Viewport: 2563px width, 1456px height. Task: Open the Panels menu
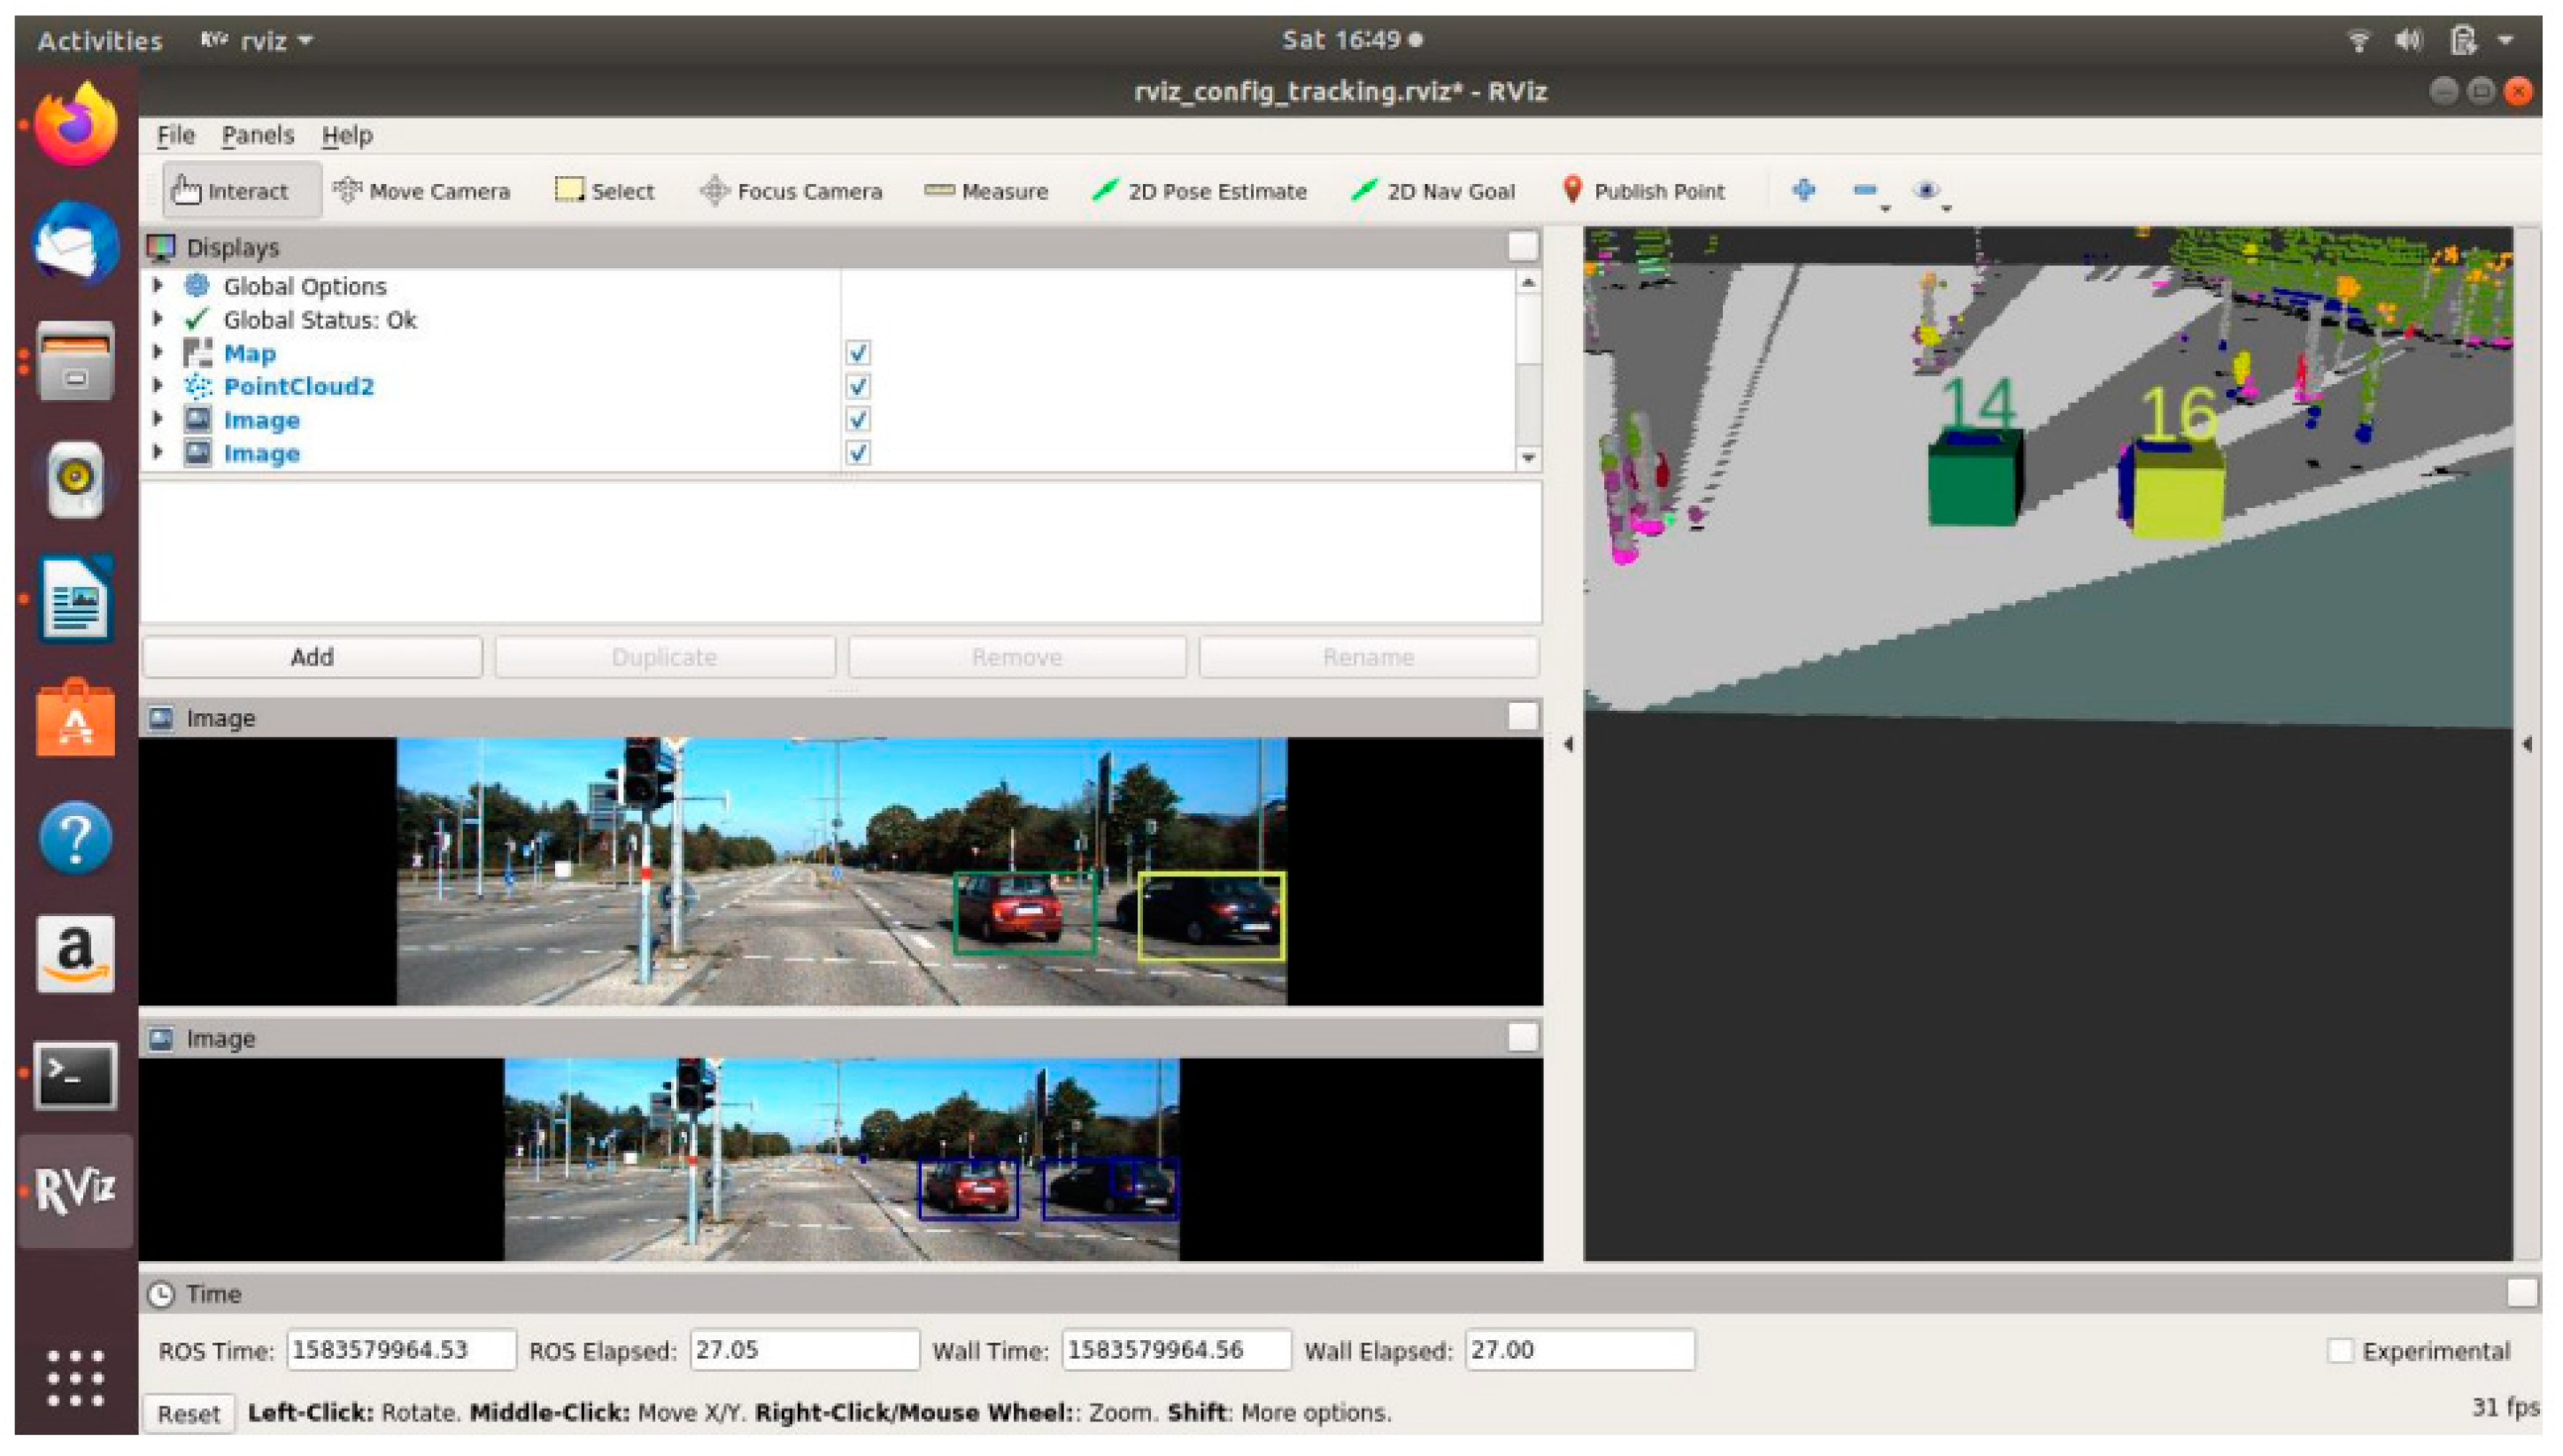(257, 135)
